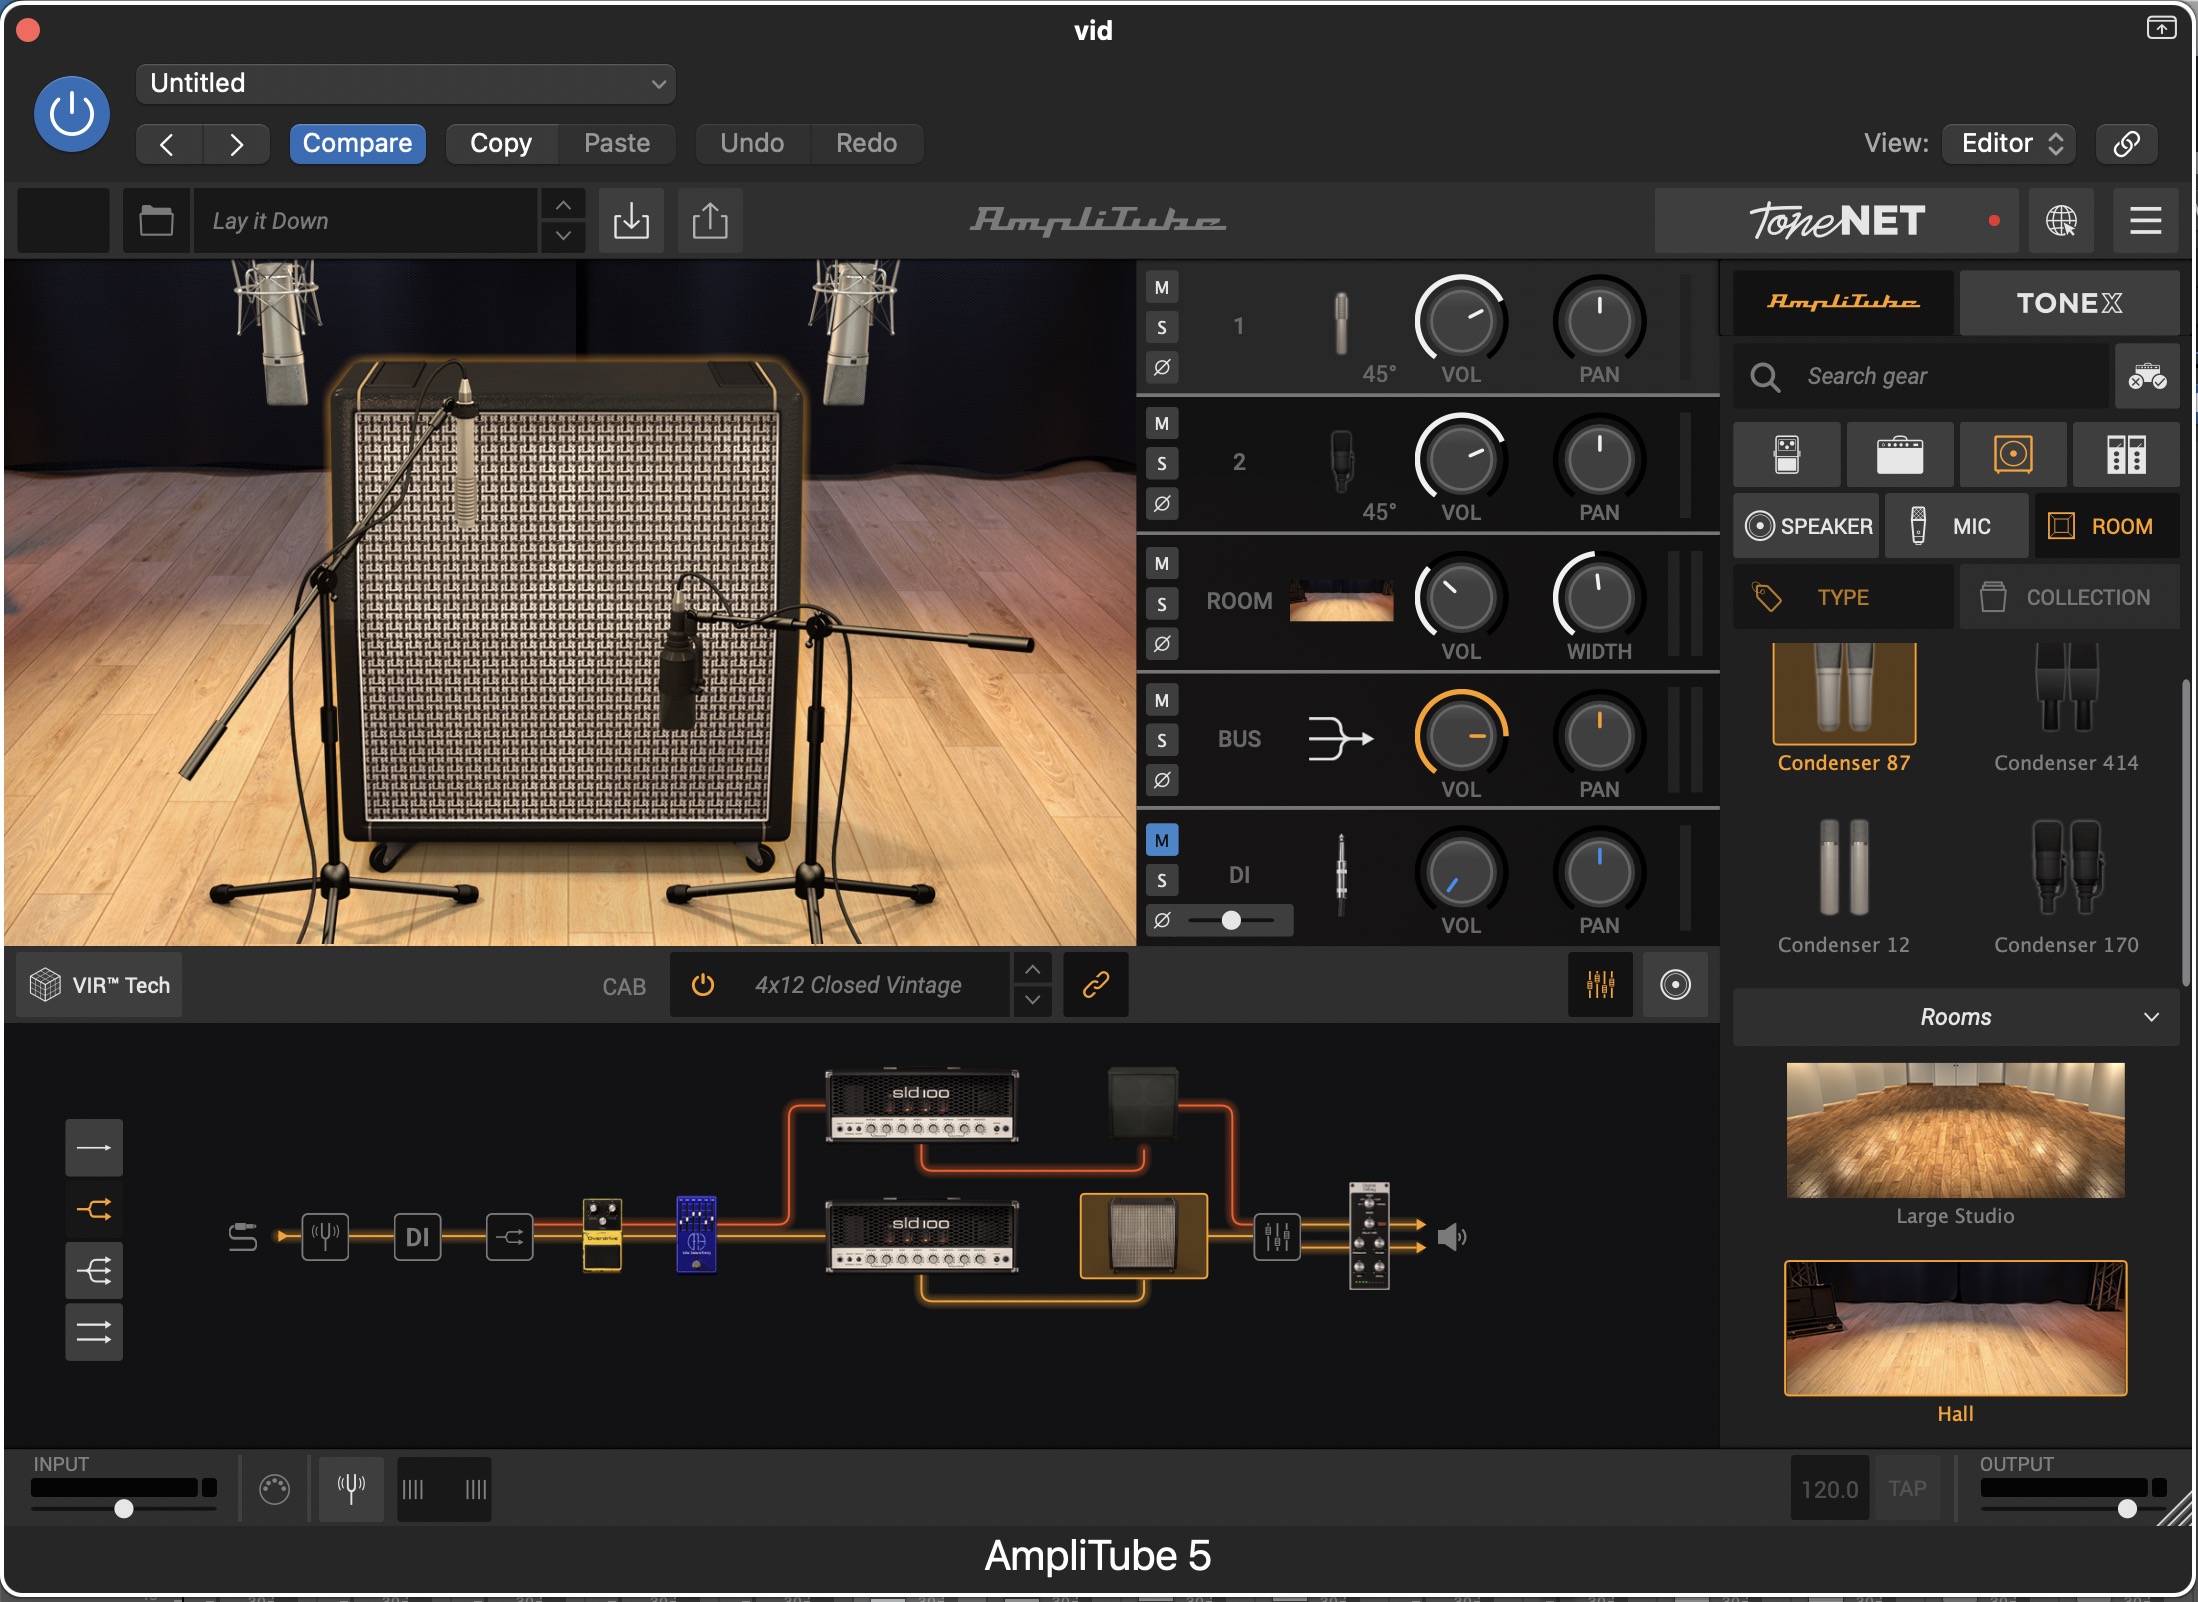Solo the ROOM channel
The image size is (2198, 1602).
1162,604
